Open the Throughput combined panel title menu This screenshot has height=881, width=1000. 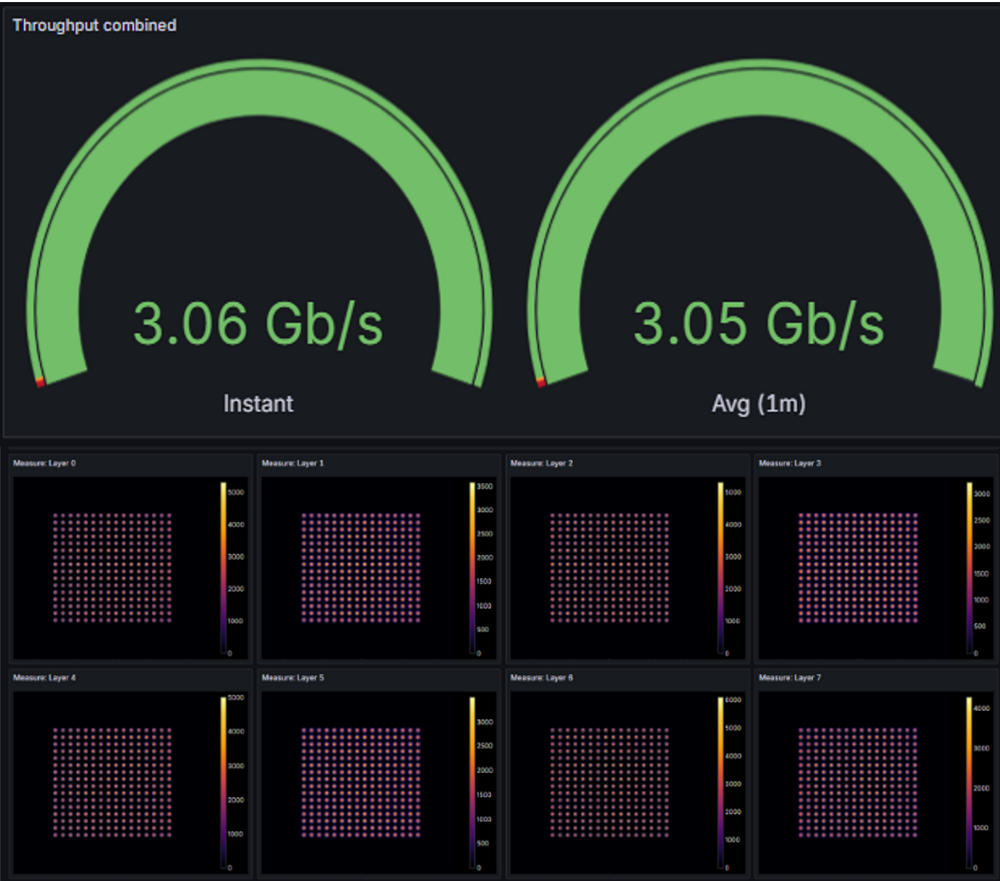[94, 25]
